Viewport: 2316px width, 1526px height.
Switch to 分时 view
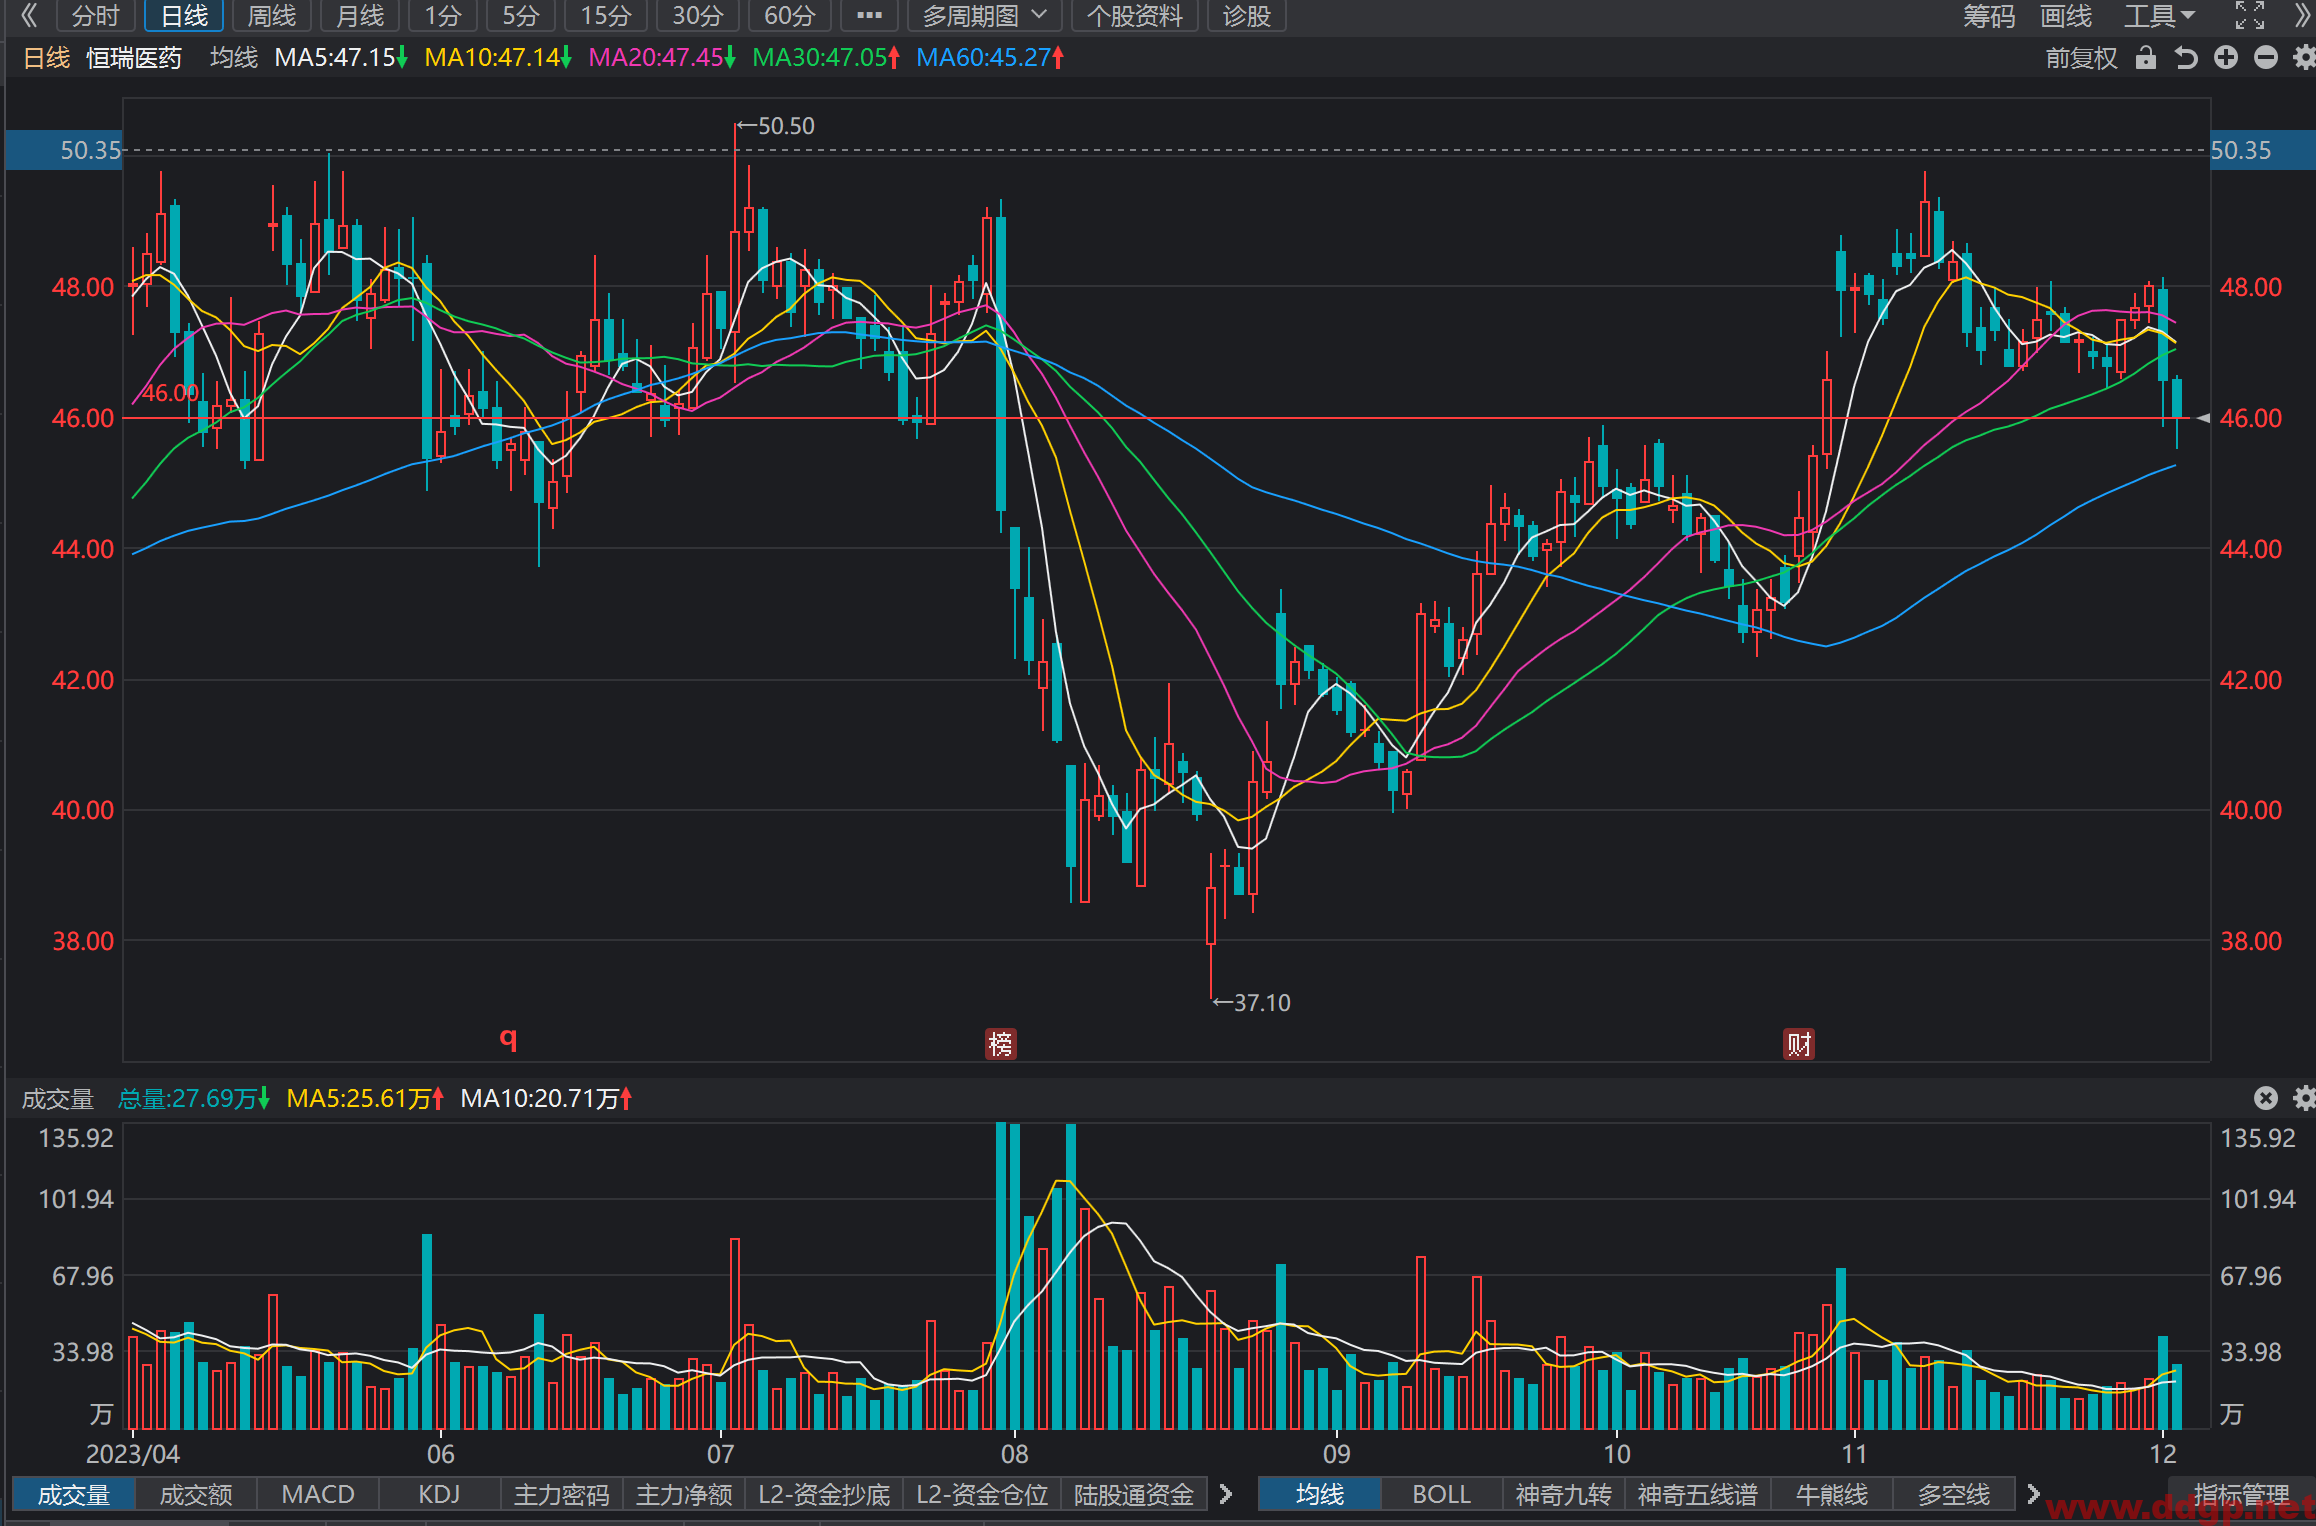pyautogui.click(x=95, y=15)
